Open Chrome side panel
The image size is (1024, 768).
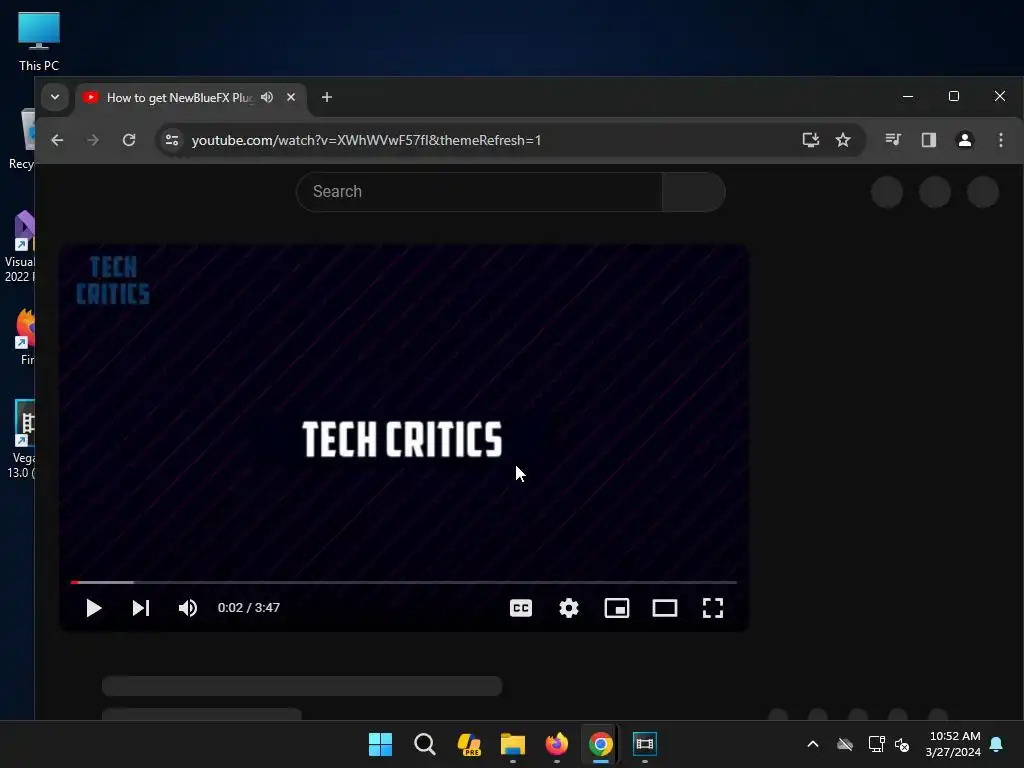coord(929,140)
